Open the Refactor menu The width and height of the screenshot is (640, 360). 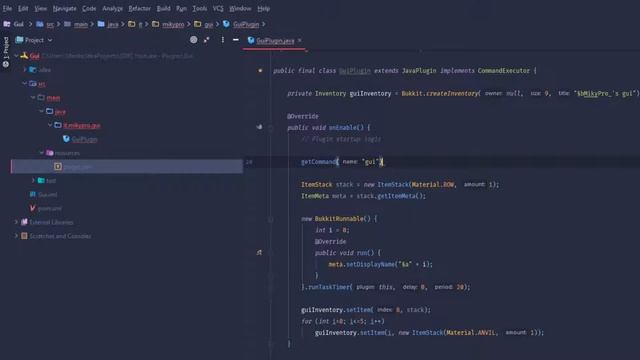pos(140,8)
